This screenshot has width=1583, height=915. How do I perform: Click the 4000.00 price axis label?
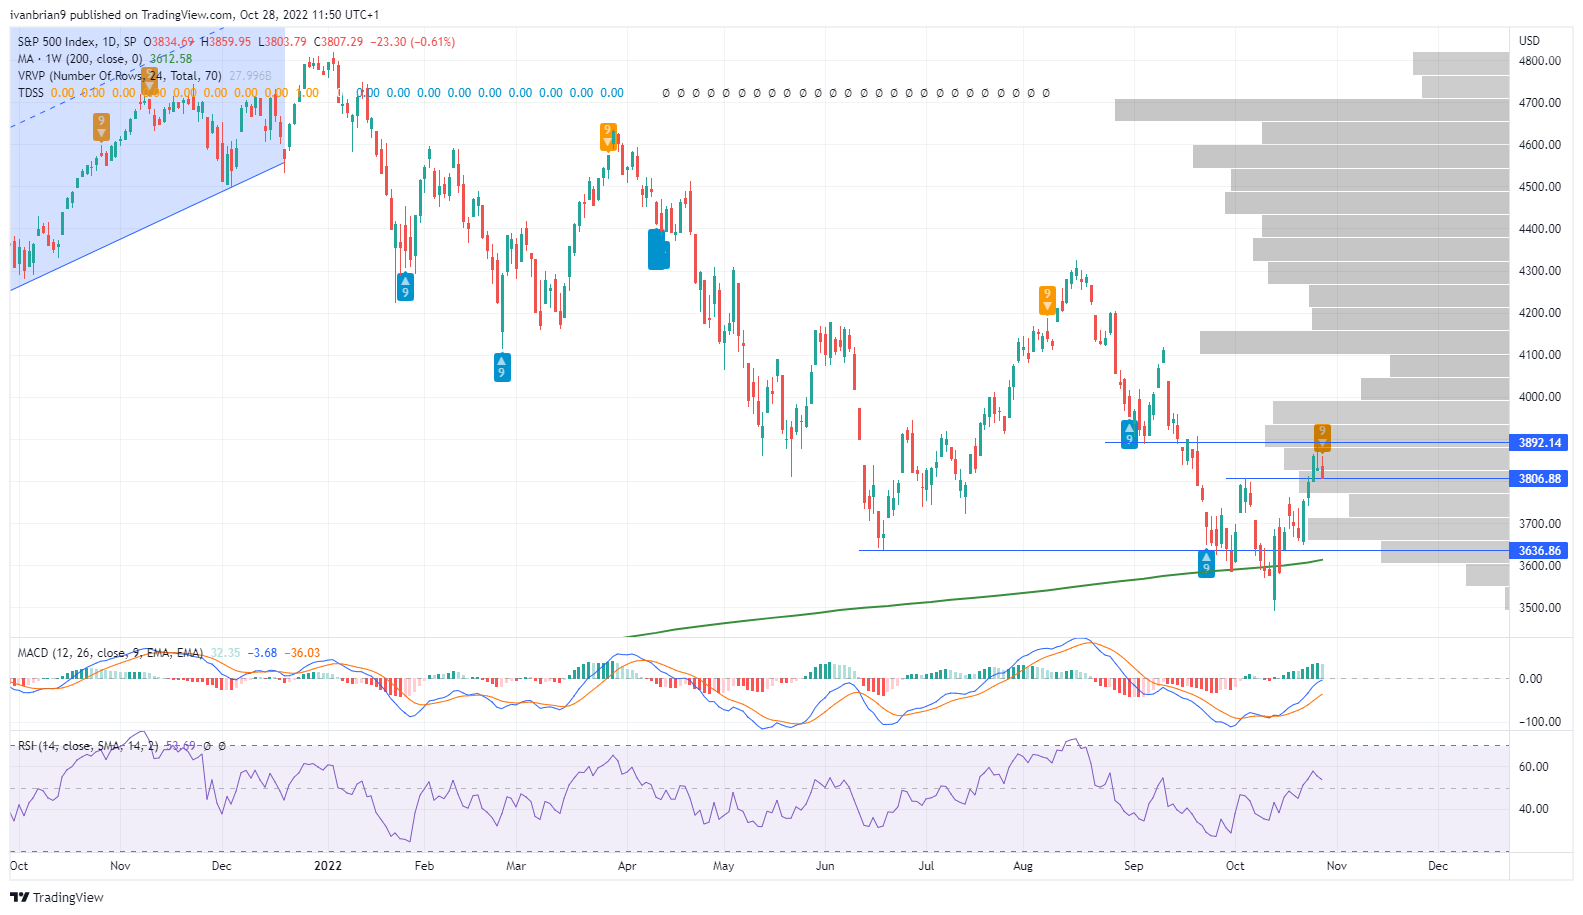pos(1540,397)
